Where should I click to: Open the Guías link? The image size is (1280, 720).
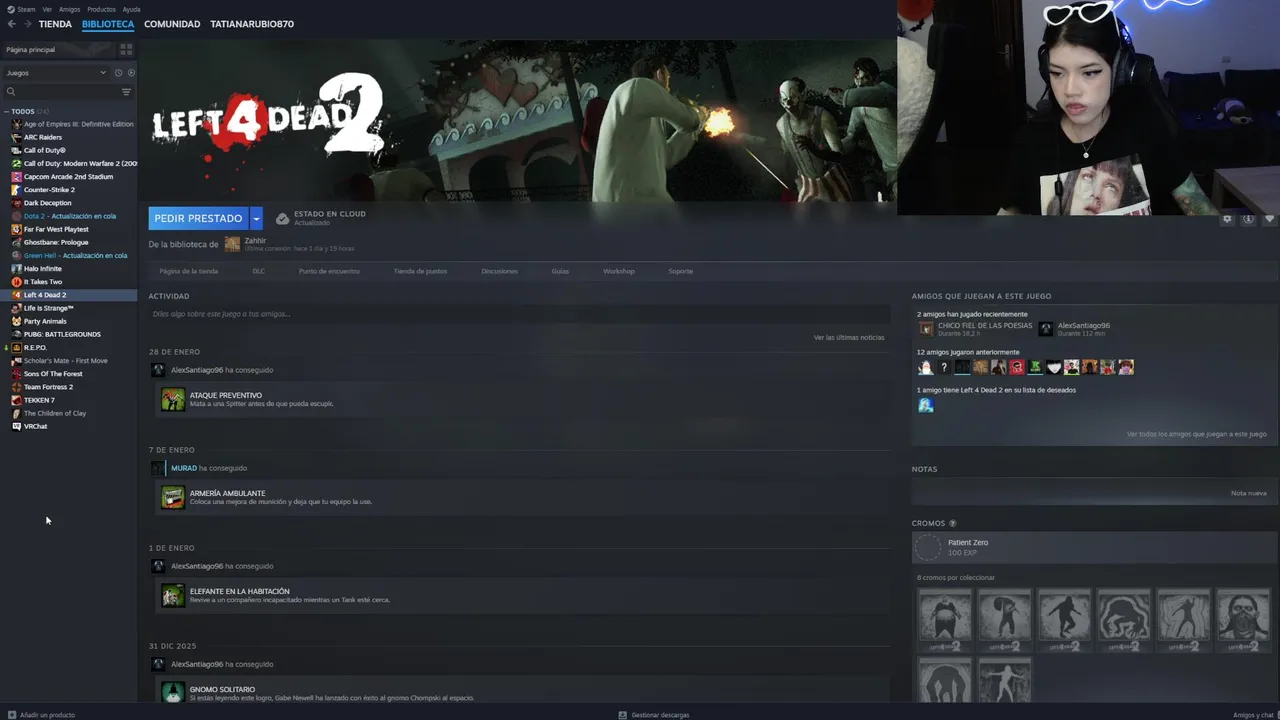pyautogui.click(x=560, y=271)
